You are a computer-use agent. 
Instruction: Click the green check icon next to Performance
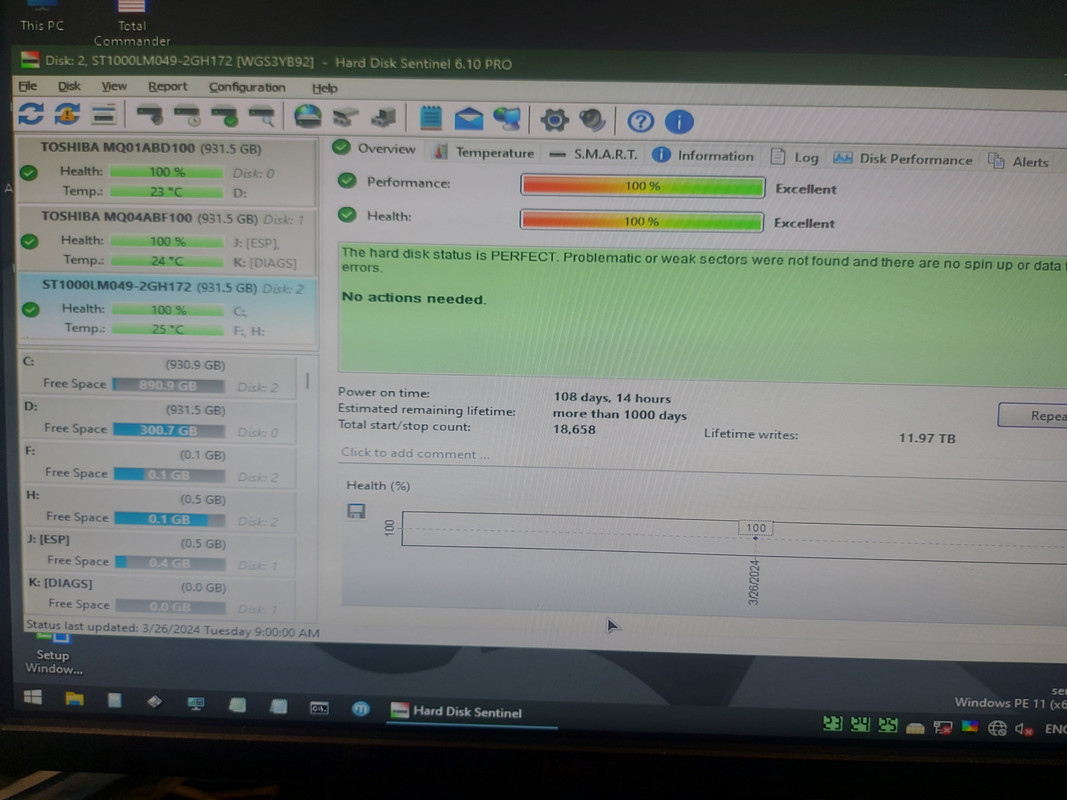pyautogui.click(x=347, y=180)
